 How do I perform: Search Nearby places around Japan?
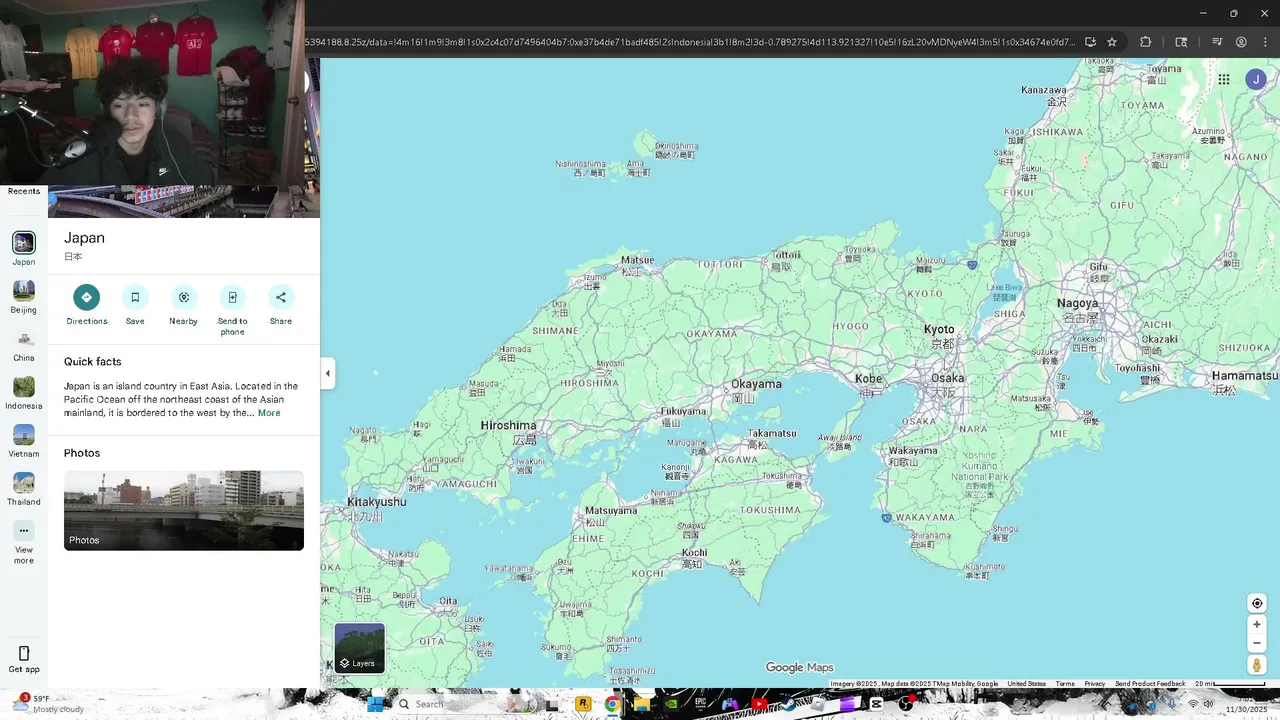click(183, 297)
